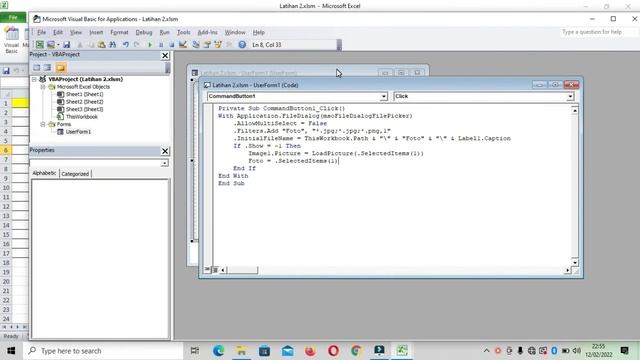Place cursor on the End Sub line
This screenshot has width=640, height=360.
[231, 183]
